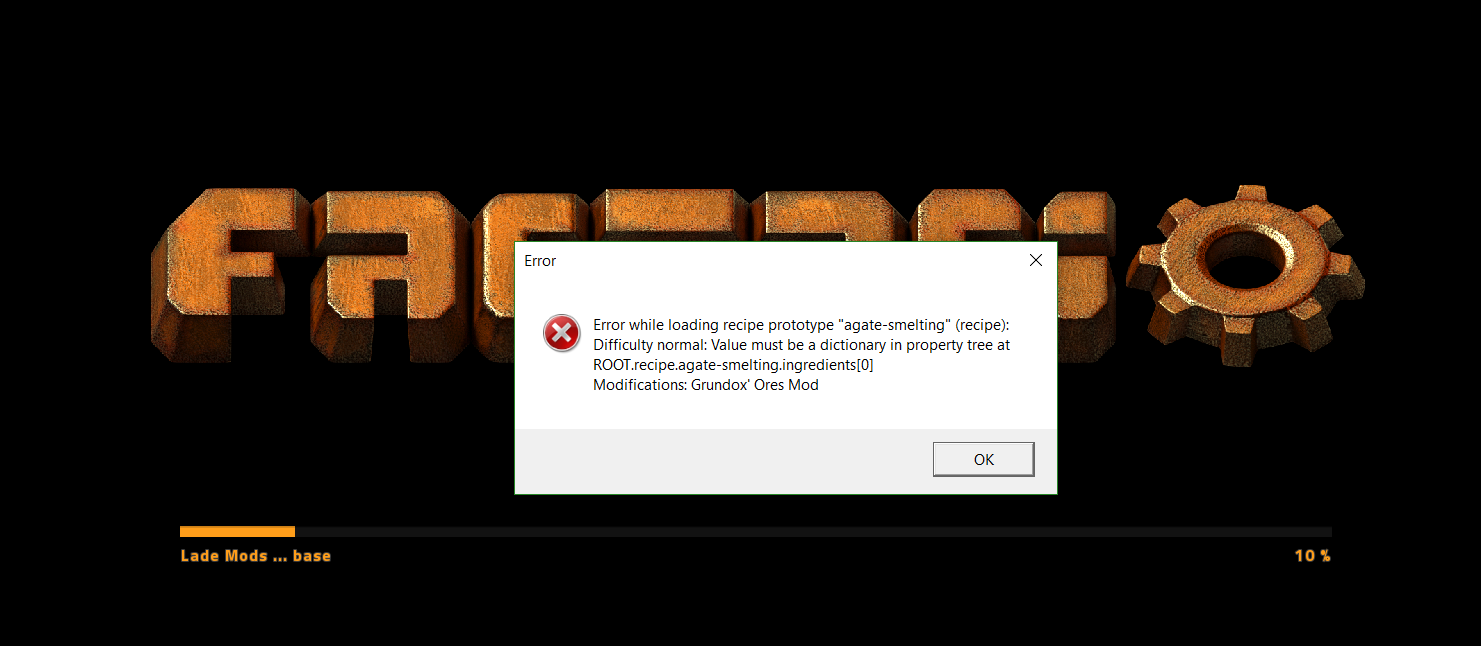Image resolution: width=1481 pixels, height=646 pixels.
Task: Click the first letter A of logo
Action: coord(388,275)
